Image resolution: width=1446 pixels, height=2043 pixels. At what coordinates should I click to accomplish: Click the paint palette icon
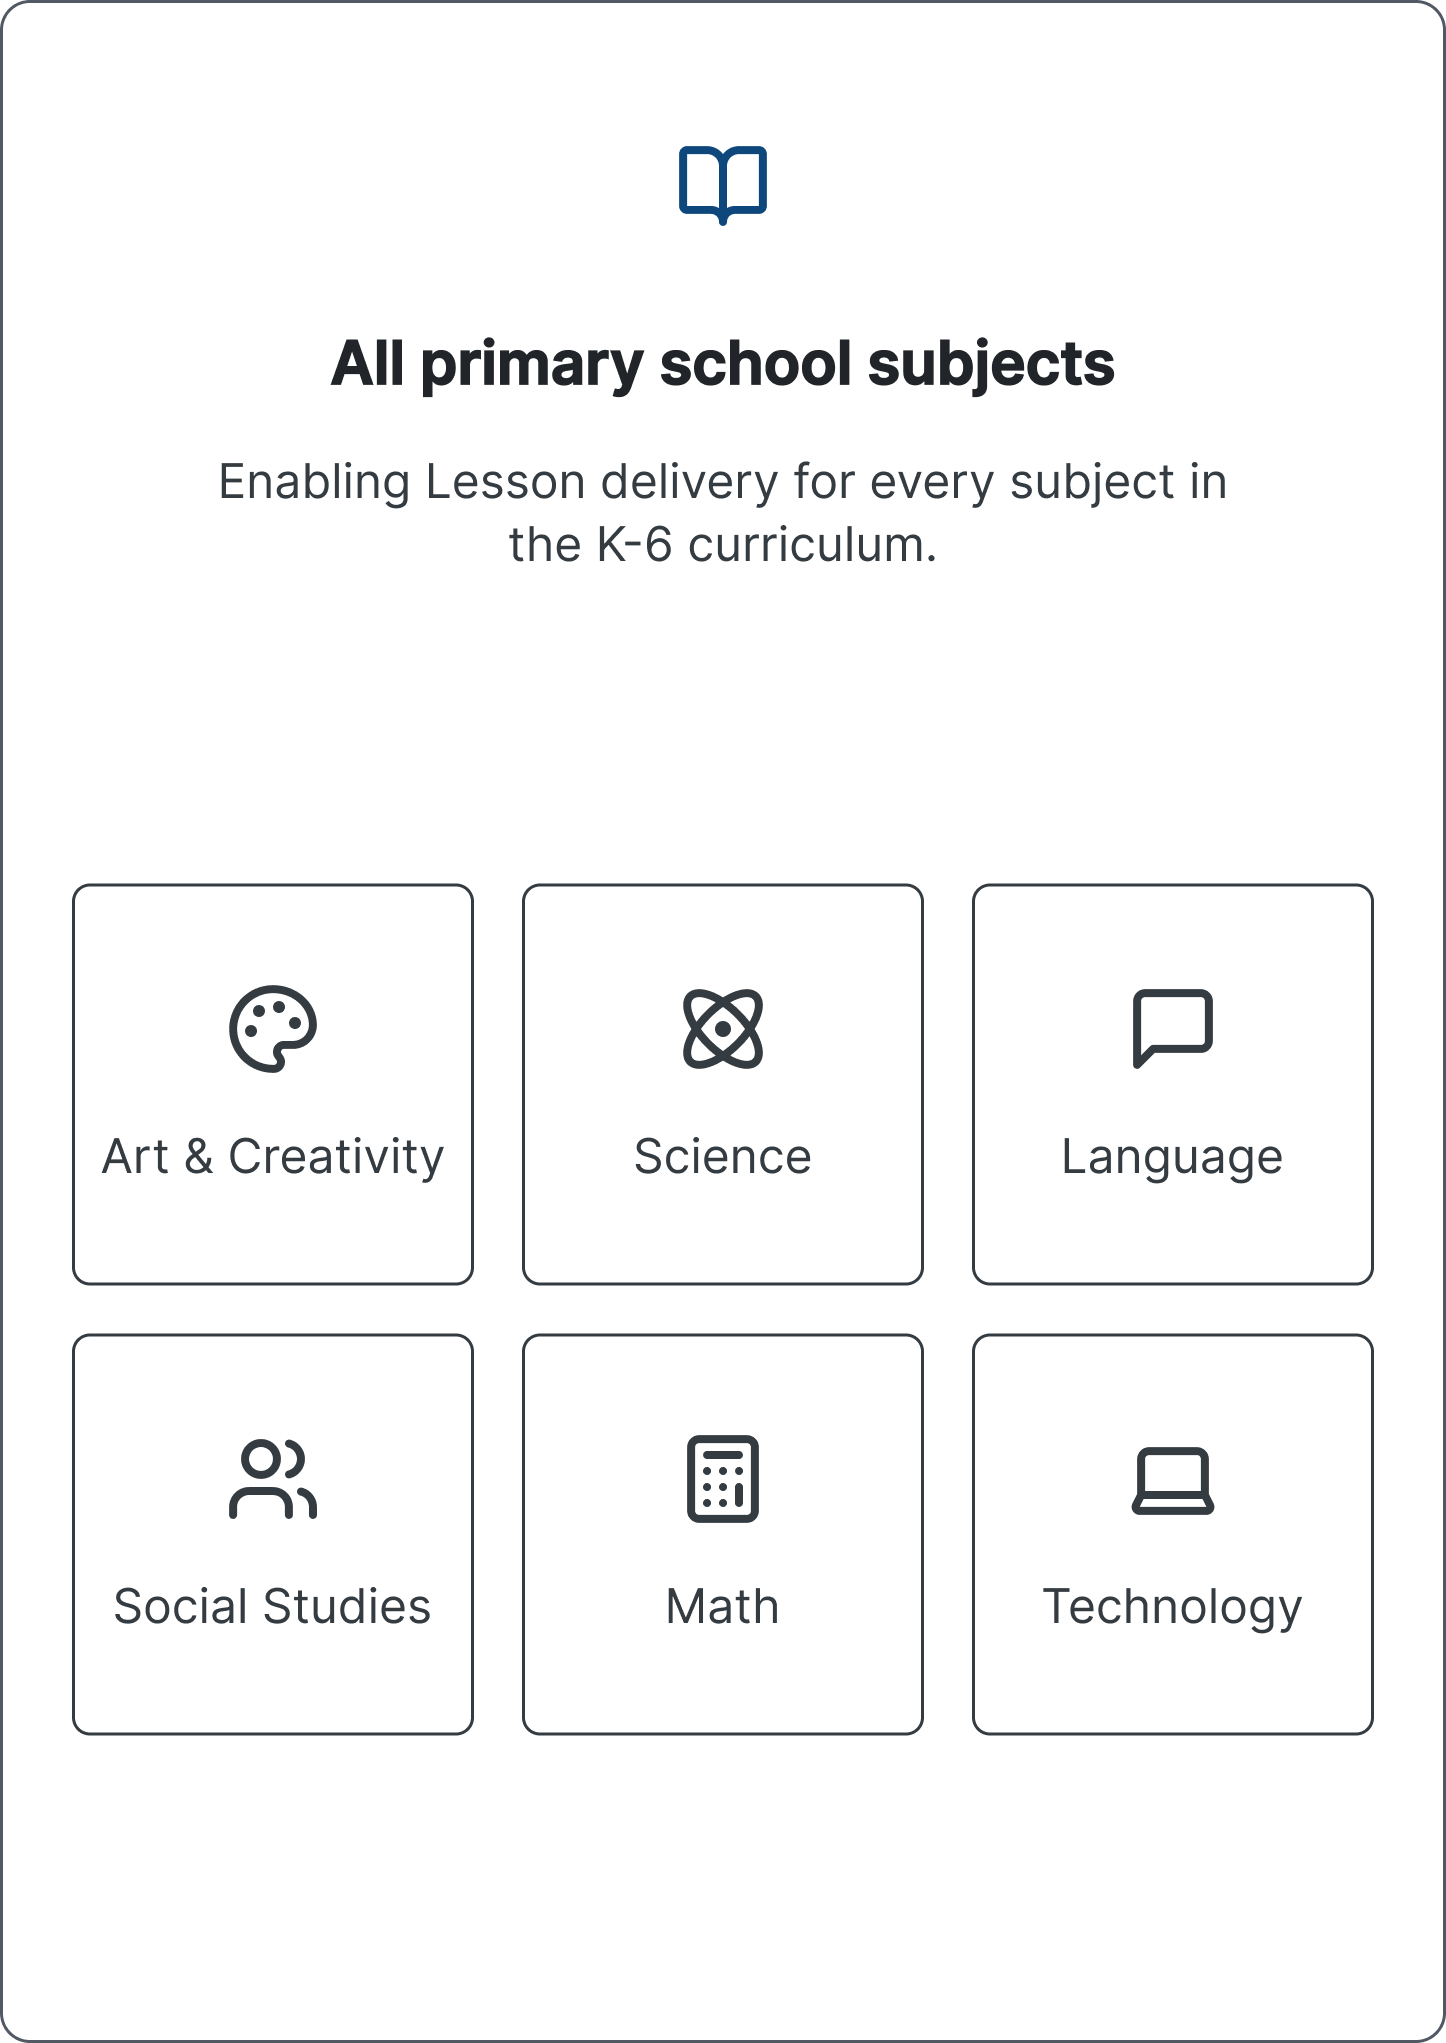pyautogui.click(x=273, y=1029)
